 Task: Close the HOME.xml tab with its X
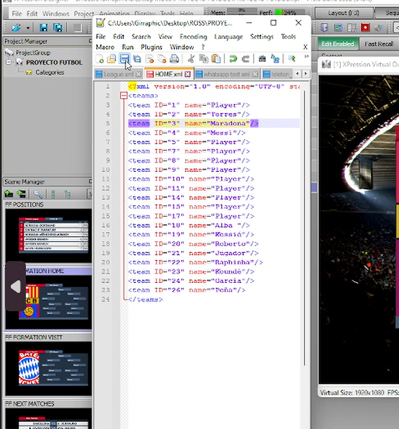click(188, 74)
